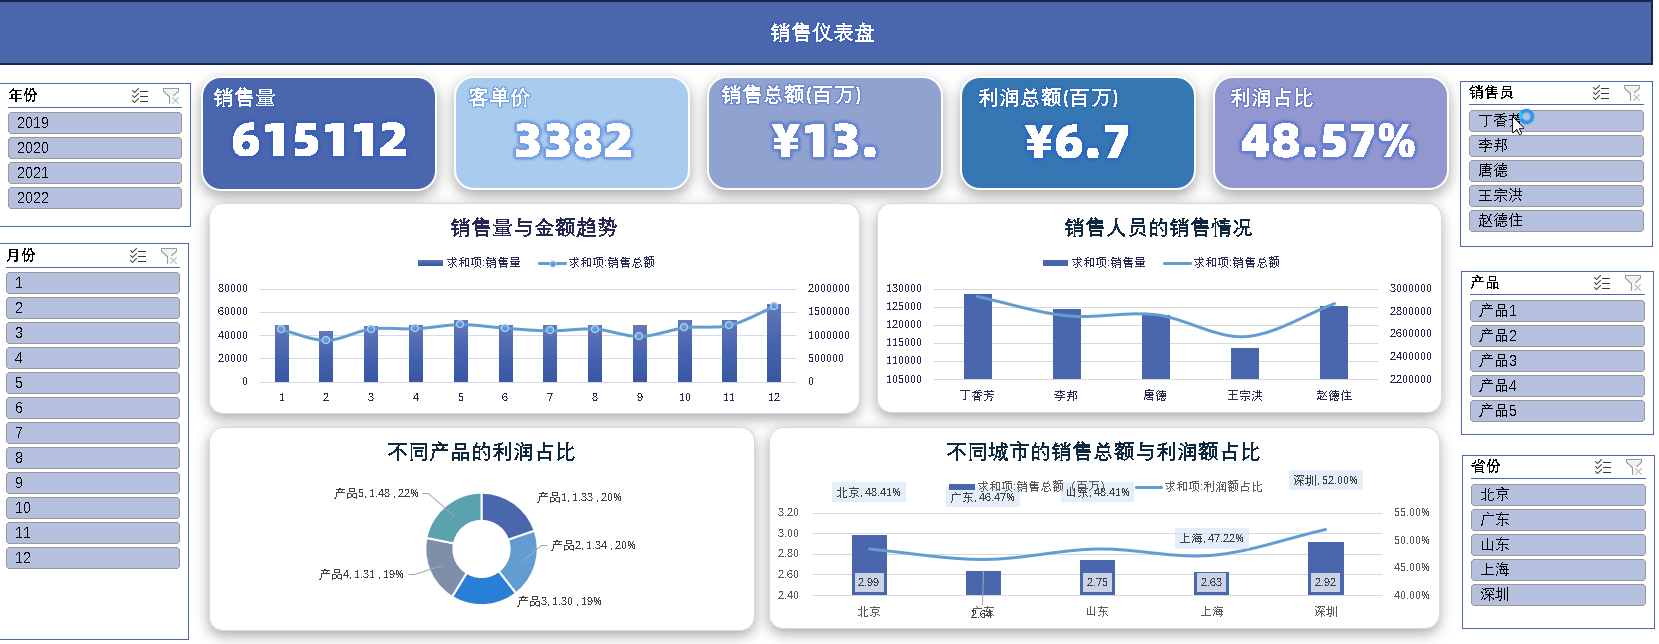The image size is (1659, 644).
Task: Select month 6 in 月份 slicer
Action: point(93,408)
